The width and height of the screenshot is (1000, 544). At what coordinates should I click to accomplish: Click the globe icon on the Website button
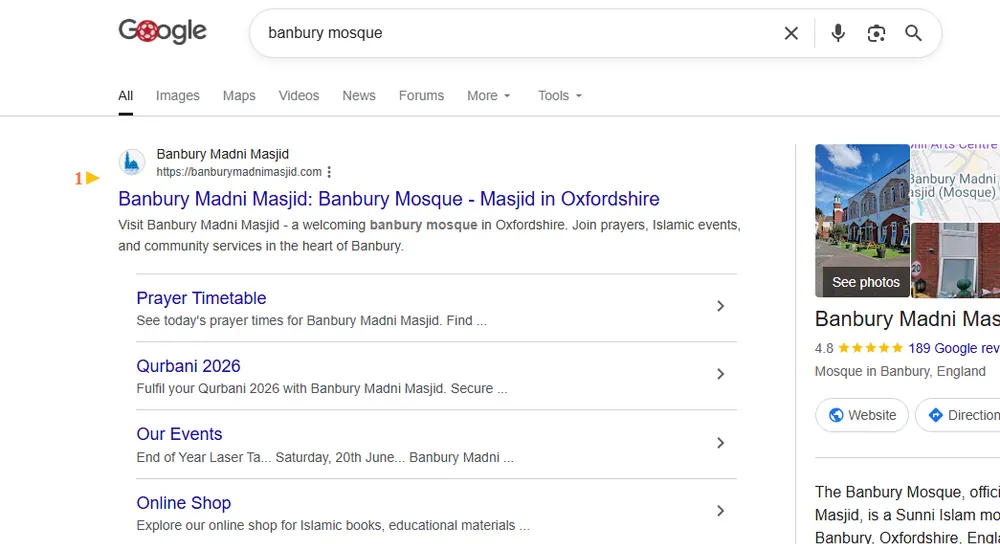click(835, 415)
